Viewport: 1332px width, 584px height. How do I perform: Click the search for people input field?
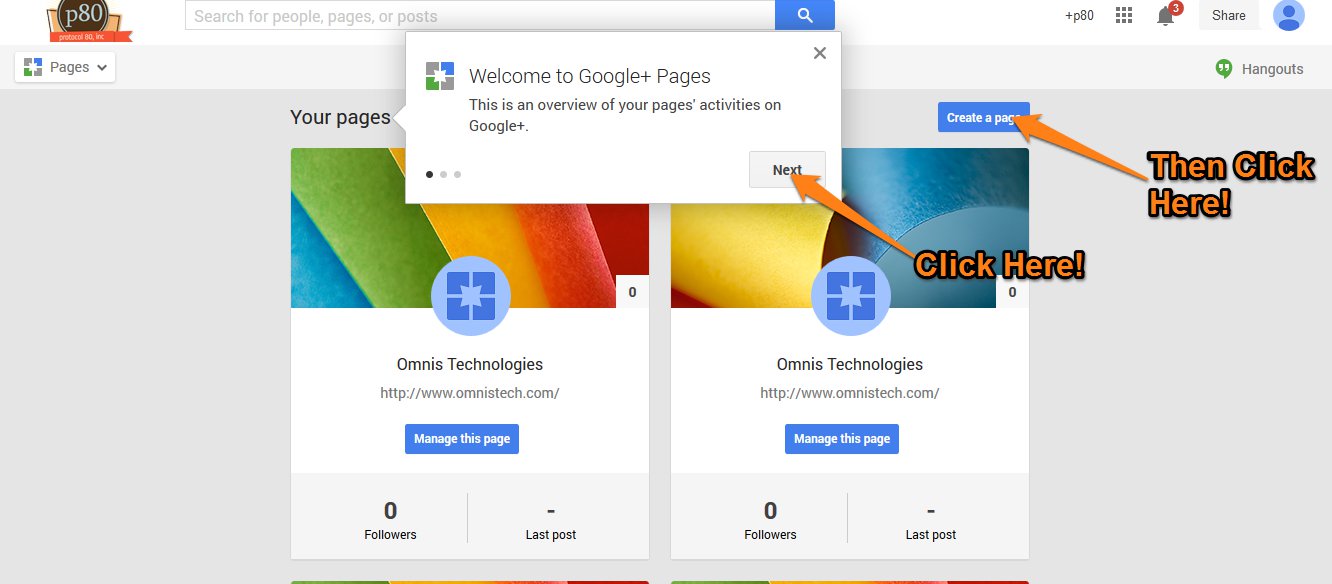tap(480, 15)
